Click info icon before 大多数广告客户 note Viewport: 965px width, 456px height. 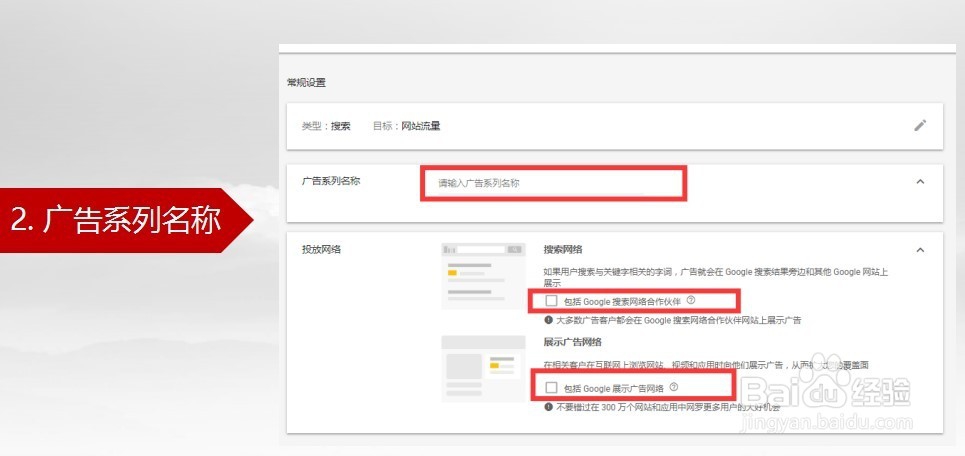548,320
